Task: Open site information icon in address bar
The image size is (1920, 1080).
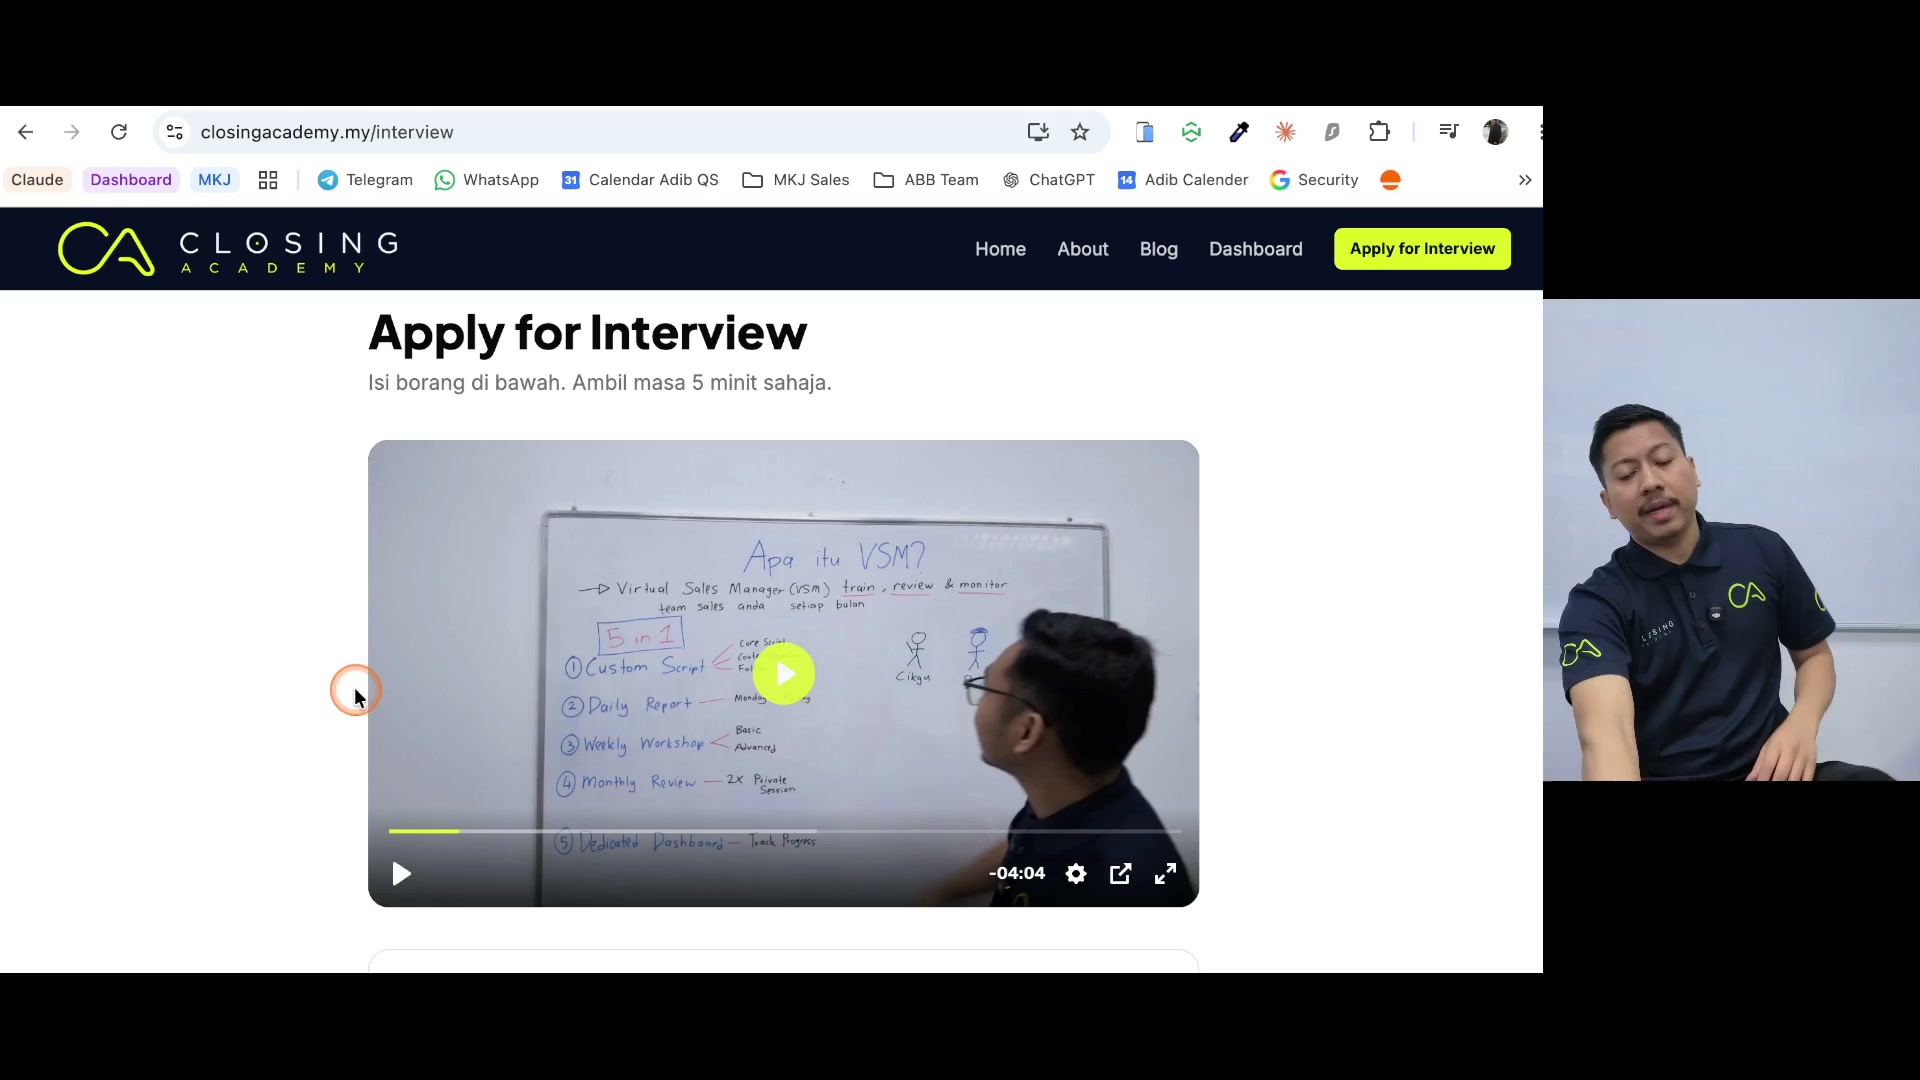Action: [174, 132]
